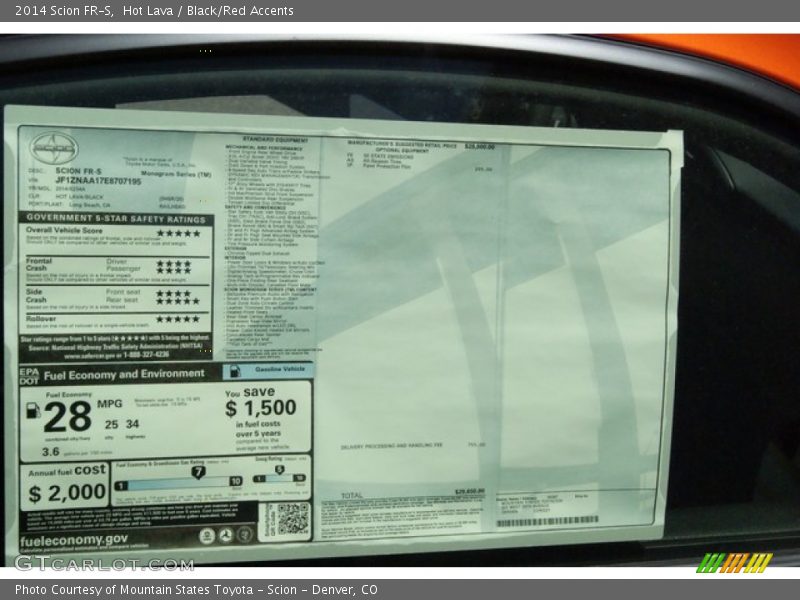Viewport: 800px width, 600px height.
Task: Click the 'Side Crash' label
Action: [36, 296]
